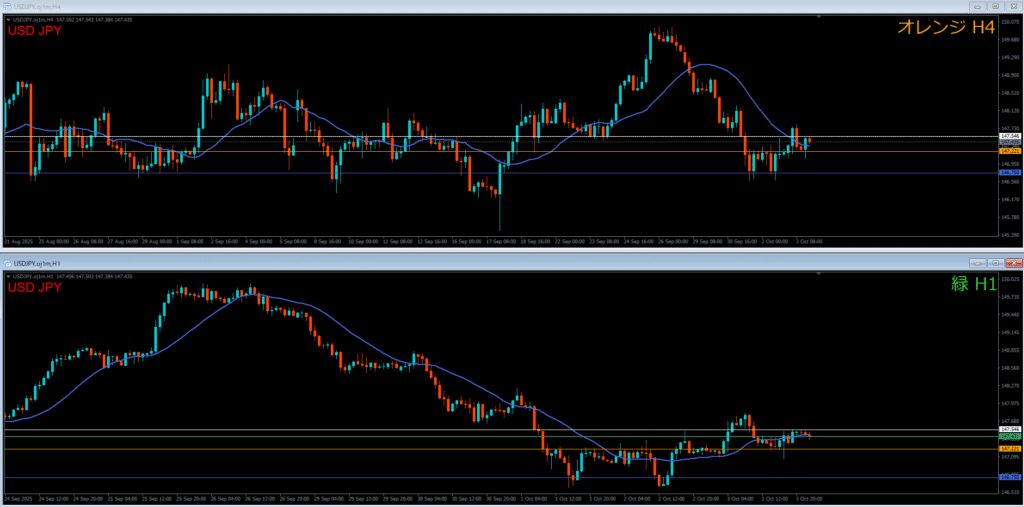Expand the H4 chart symbol info arrow
1024x507 pixels.
click(8, 20)
